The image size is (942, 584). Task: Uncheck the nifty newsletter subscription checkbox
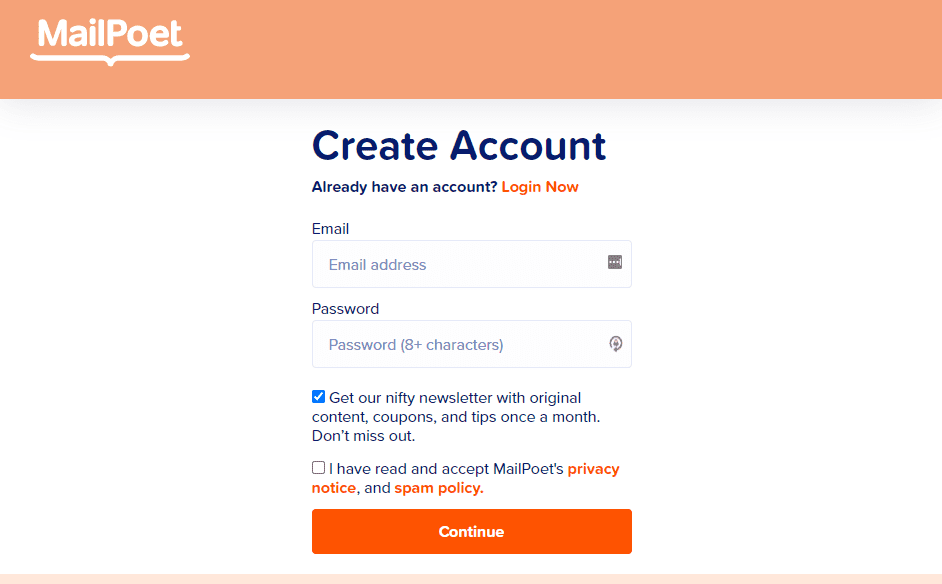tap(318, 396)
